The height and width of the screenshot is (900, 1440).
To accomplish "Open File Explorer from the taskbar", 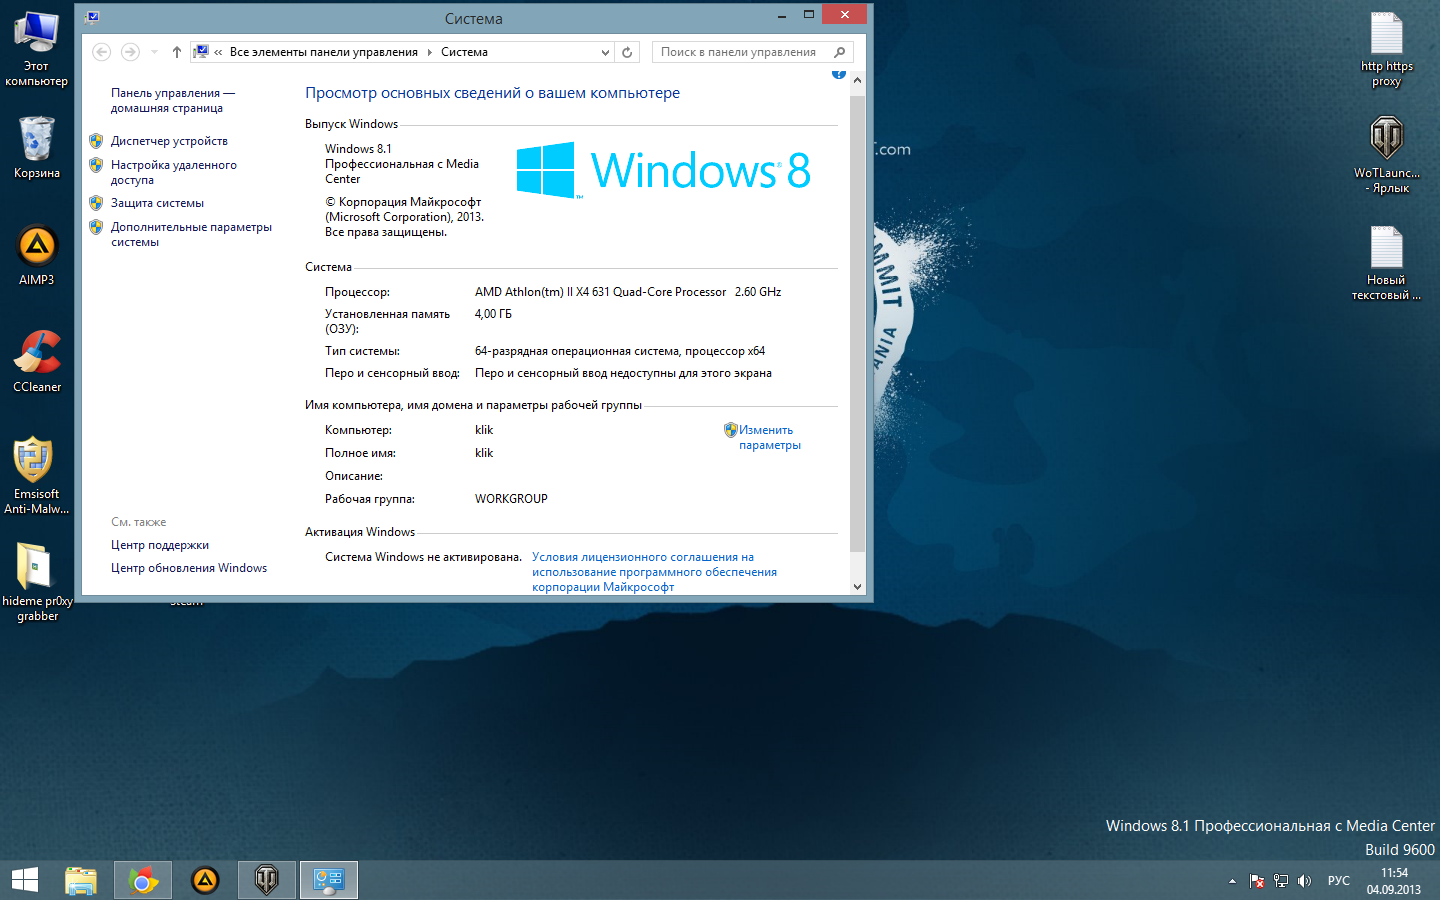I will tap(81, 880).
